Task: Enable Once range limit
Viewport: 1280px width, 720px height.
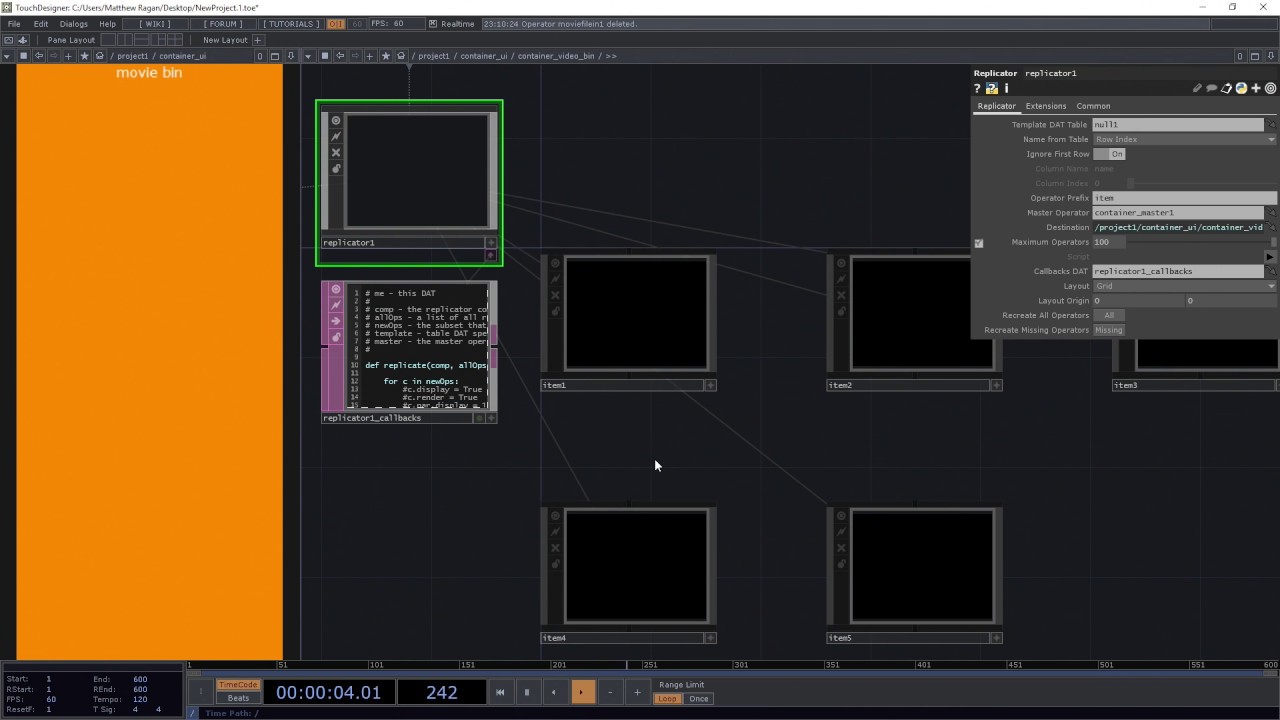Action: (699, 699)
